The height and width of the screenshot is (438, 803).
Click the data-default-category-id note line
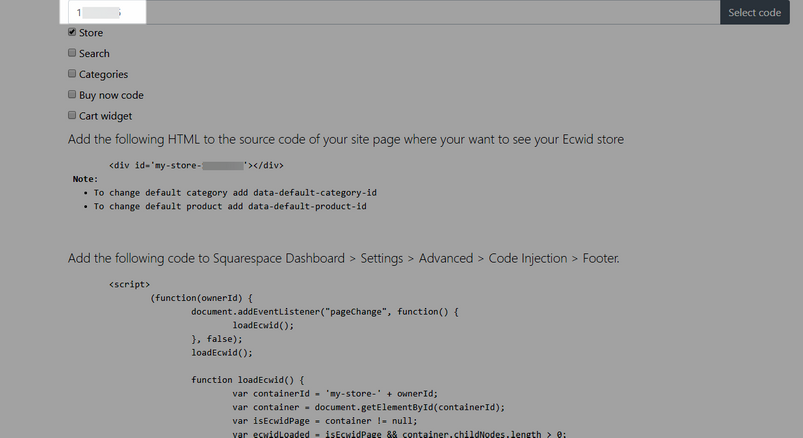[235, 193]
